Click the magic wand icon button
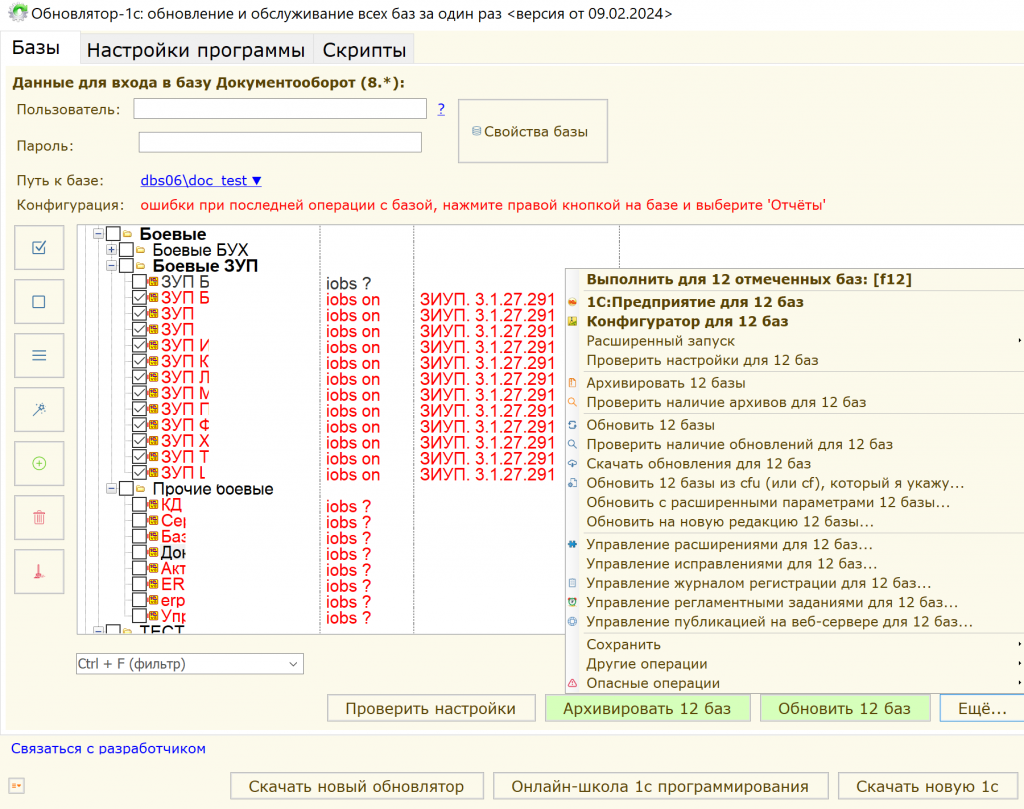This screenshot has height=809, width=1024. [39, 409]
